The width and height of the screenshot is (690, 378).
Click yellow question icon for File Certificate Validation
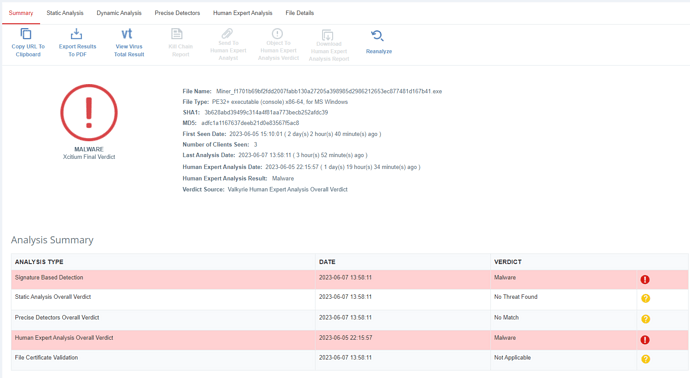(x=646, y=359)
